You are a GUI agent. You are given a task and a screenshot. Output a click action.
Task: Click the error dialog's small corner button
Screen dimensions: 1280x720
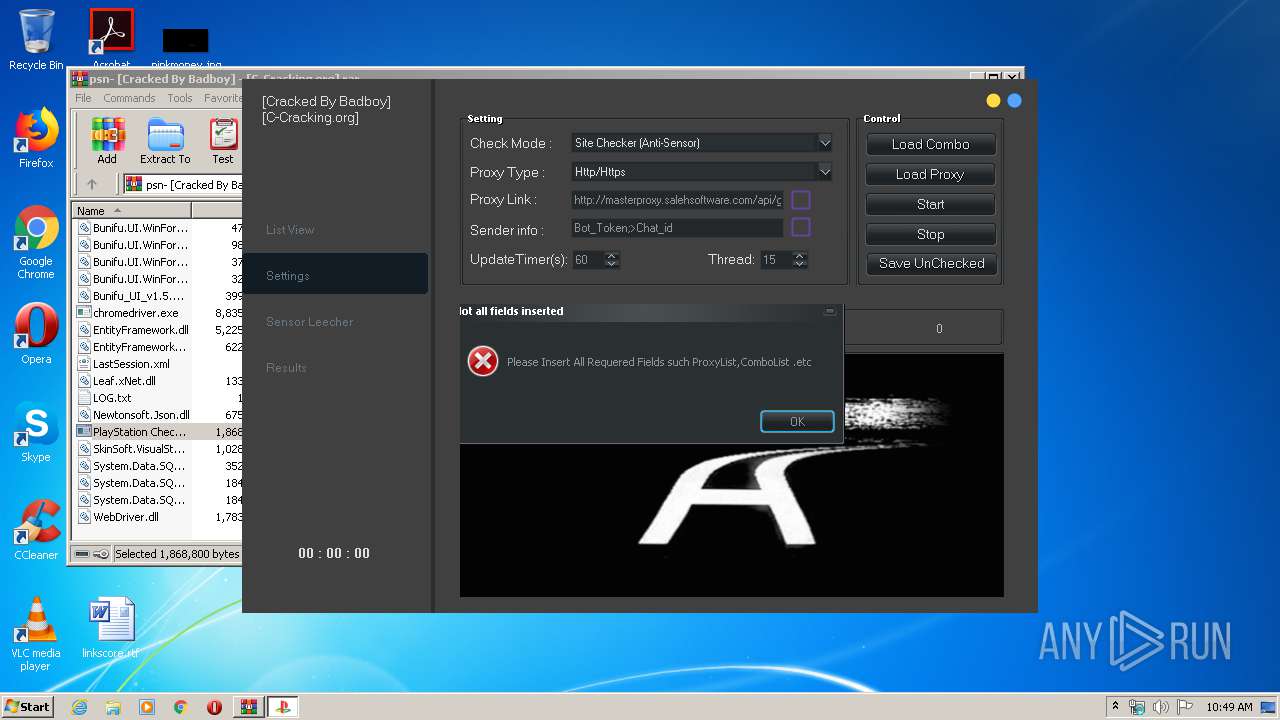point(829,311)
